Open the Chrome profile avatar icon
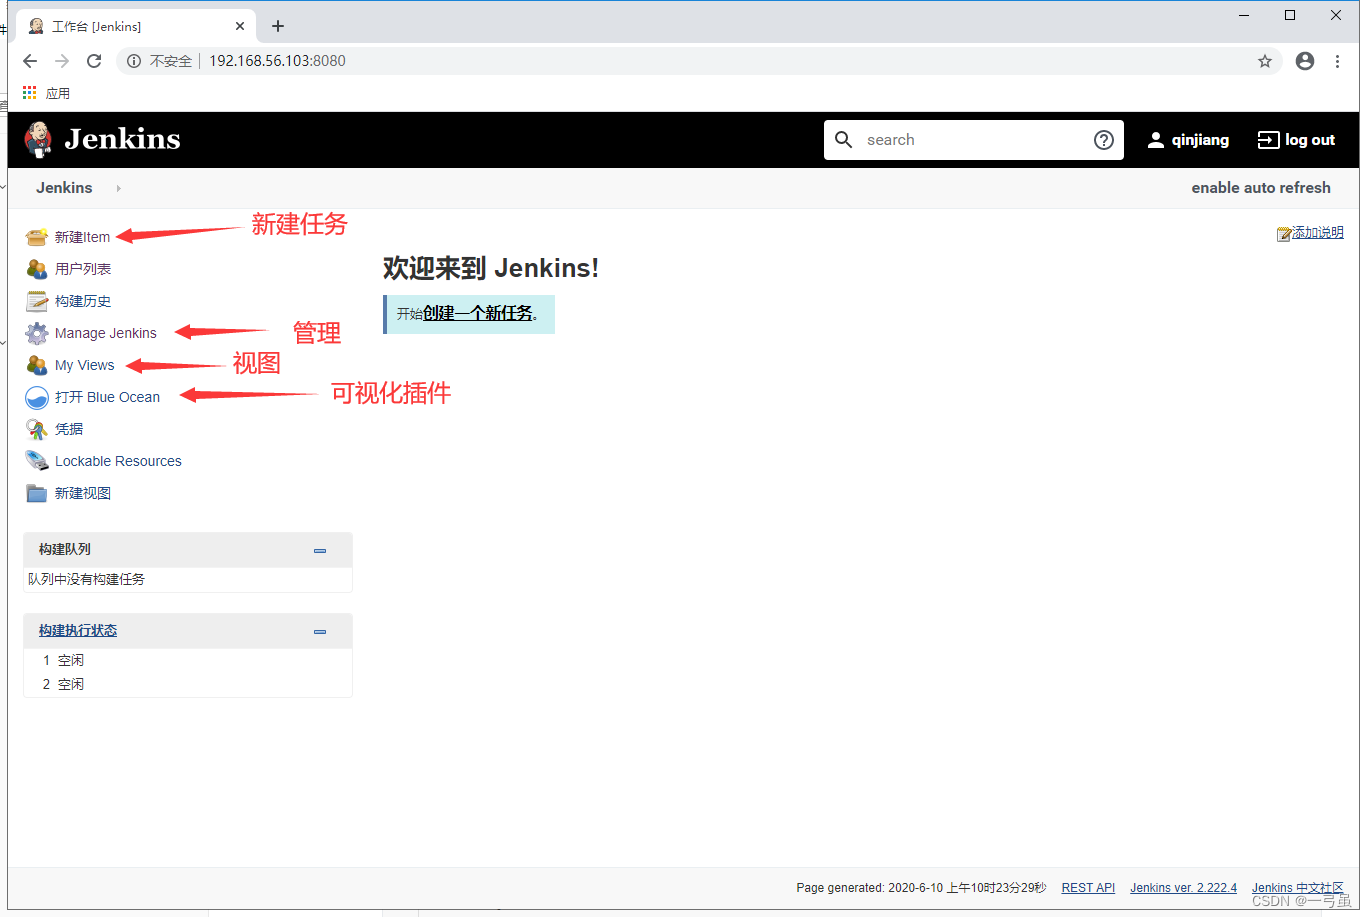 (1305, 61)
